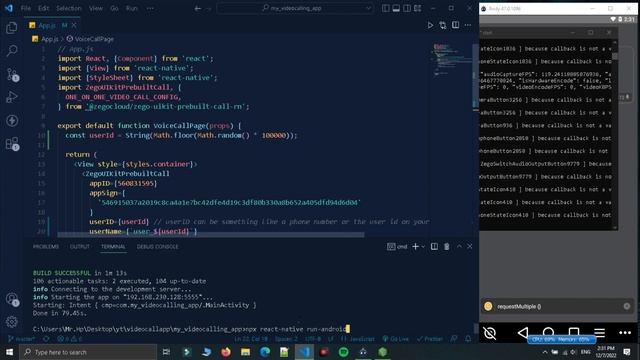Click VoiceCallPage in the breadcrumb

(94, 39)
